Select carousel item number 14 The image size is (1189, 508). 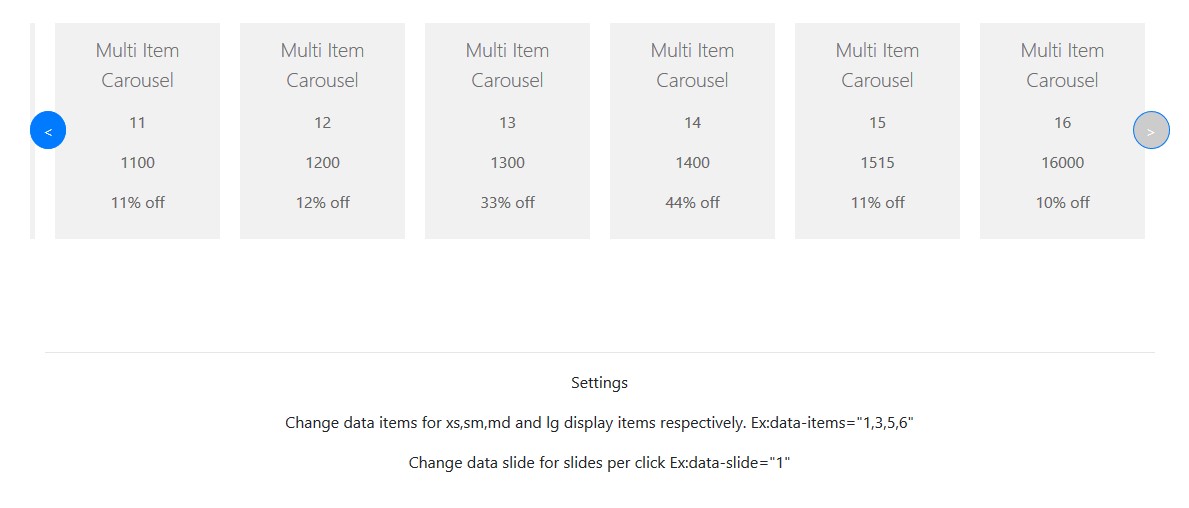(692, 123)
